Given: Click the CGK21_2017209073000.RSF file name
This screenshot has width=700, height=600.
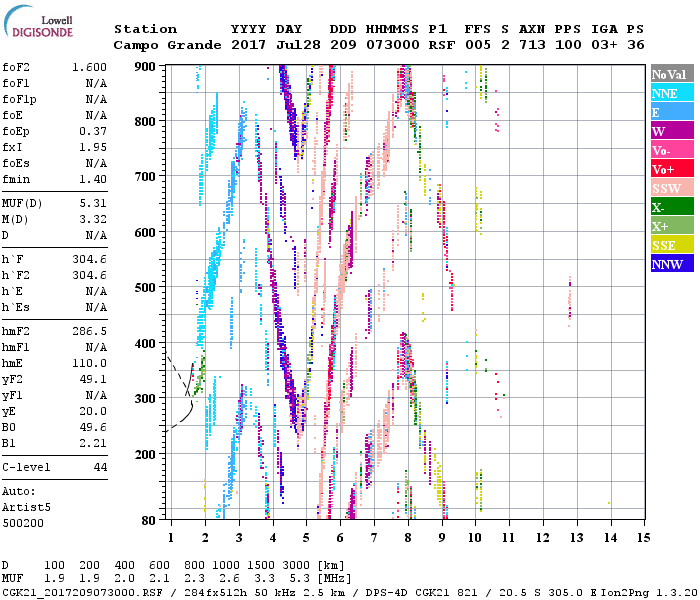Looking at the screenshot, I should pos(82,592).
